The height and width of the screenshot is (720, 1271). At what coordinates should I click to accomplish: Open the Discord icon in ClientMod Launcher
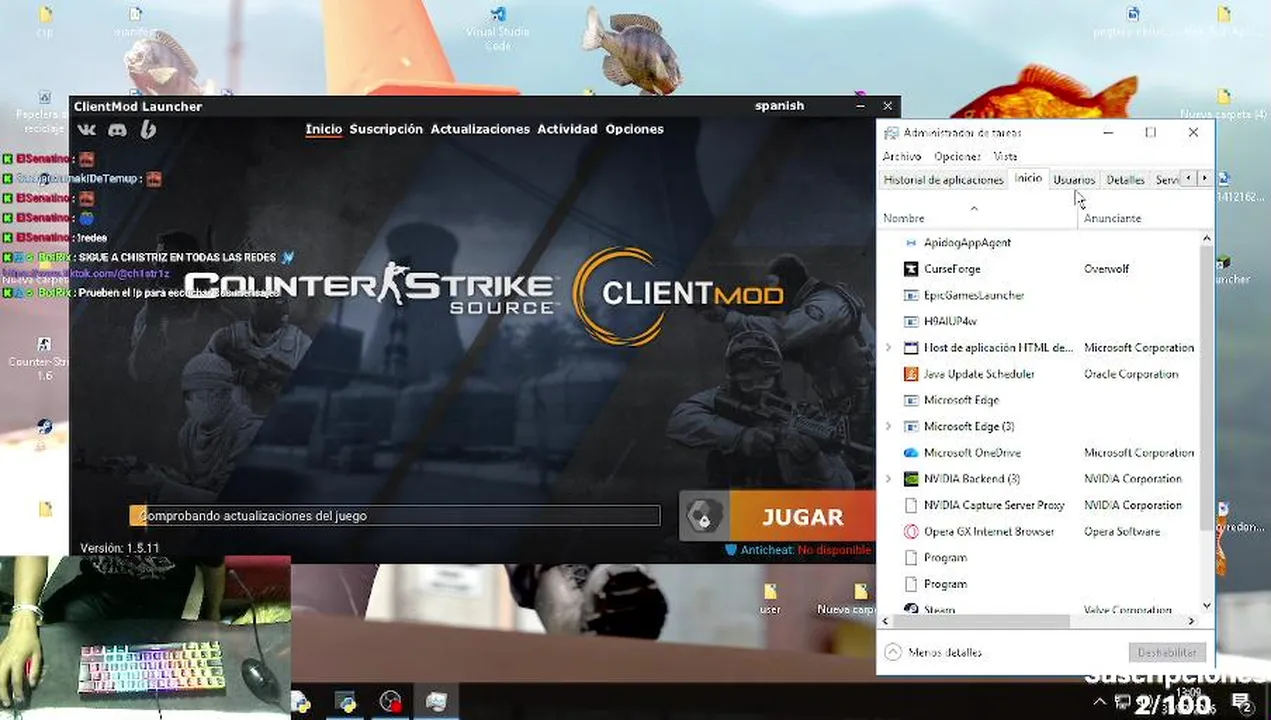click(117, 130)
